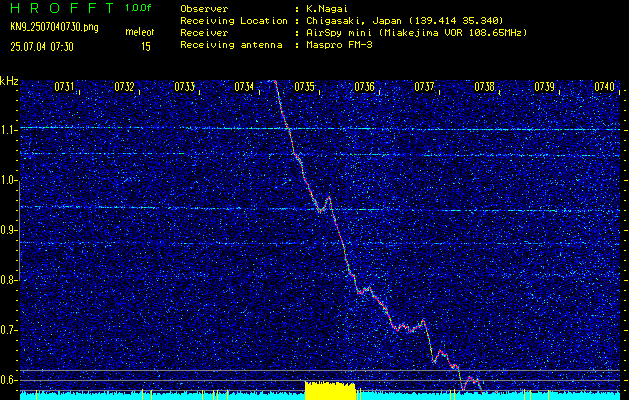Image resolution: width=629 pixels, height=400 pixels.
Task: Click the meteor count value 15
Action: pos(146,47)
